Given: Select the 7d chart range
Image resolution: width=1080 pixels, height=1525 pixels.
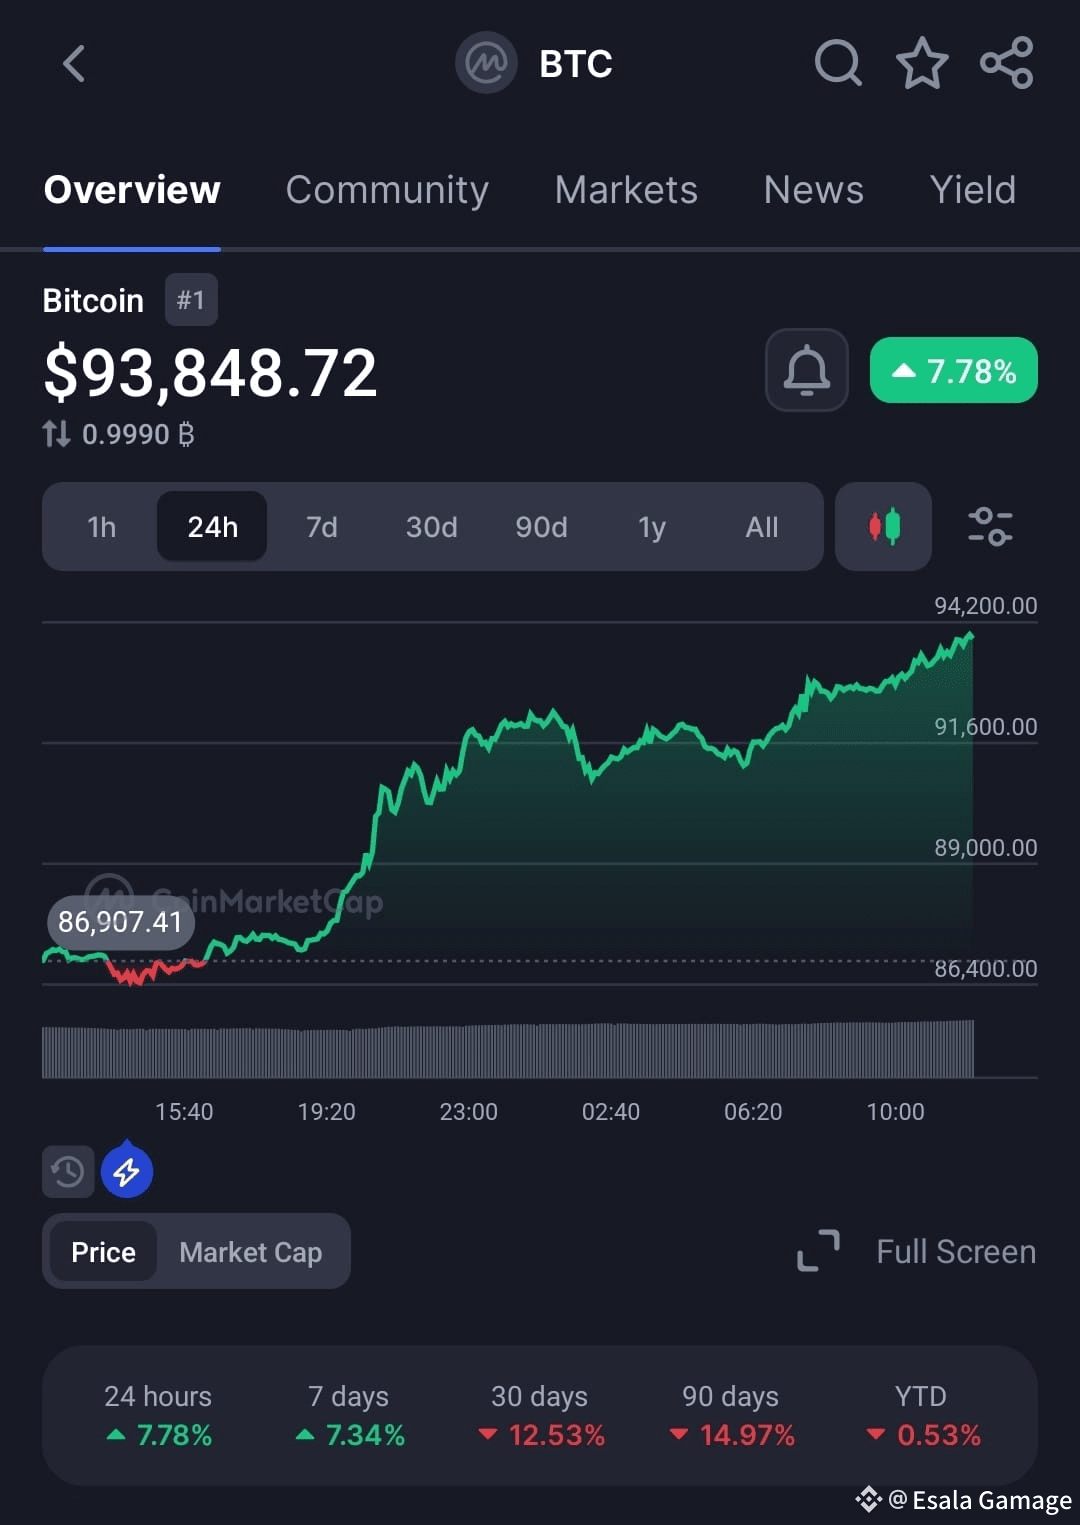Looking at the screenshot, I should pos(322,527).
